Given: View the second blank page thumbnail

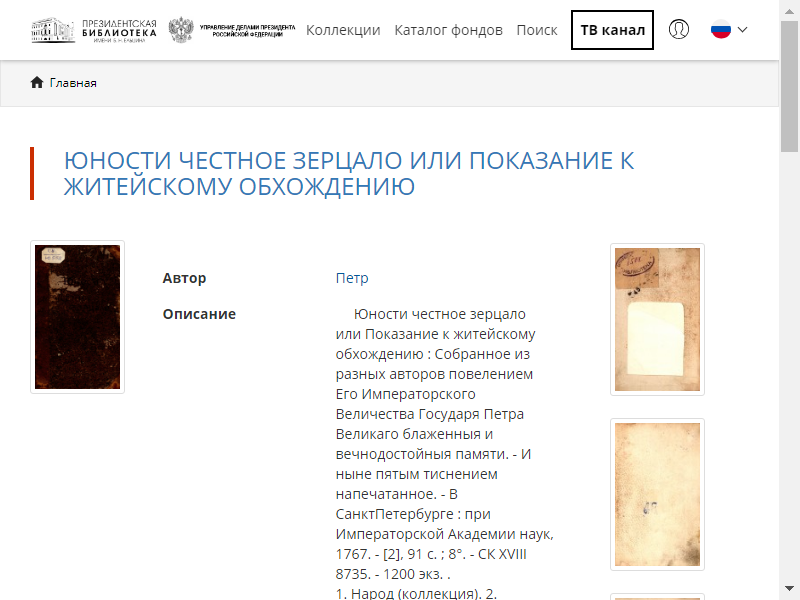Looking at the screenshot, I should pos(657,494).
